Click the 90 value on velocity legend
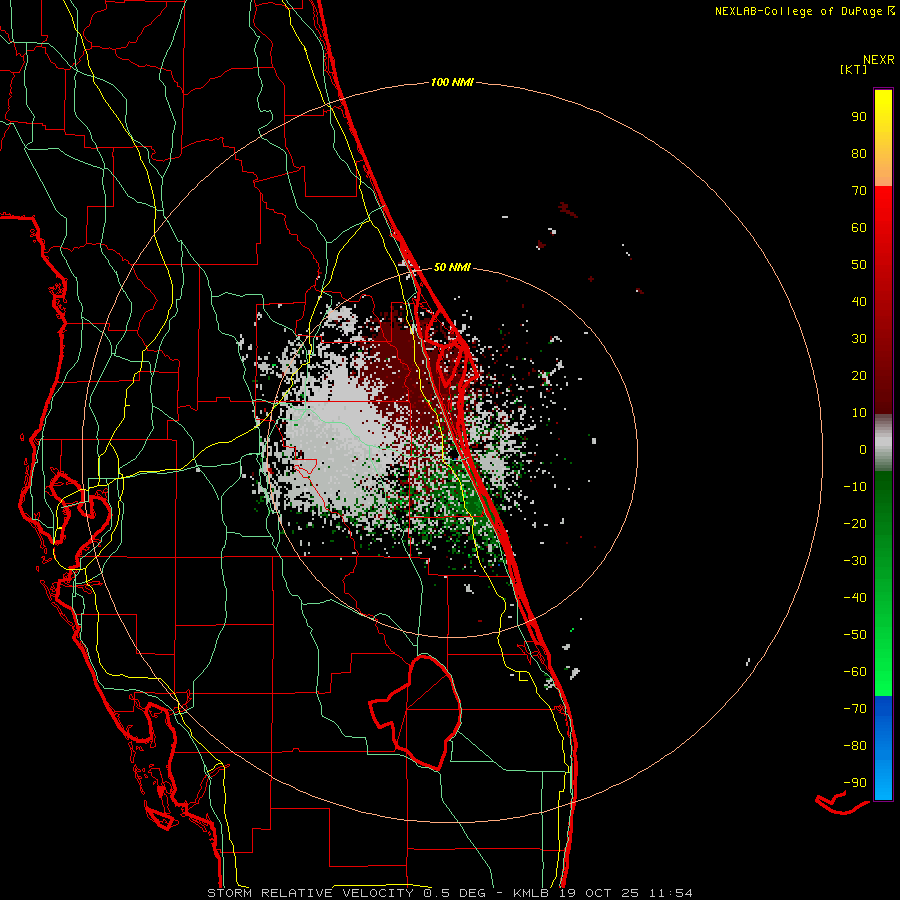Image resolution: width=900 pixels, height=900 pixels. (859, 117)
